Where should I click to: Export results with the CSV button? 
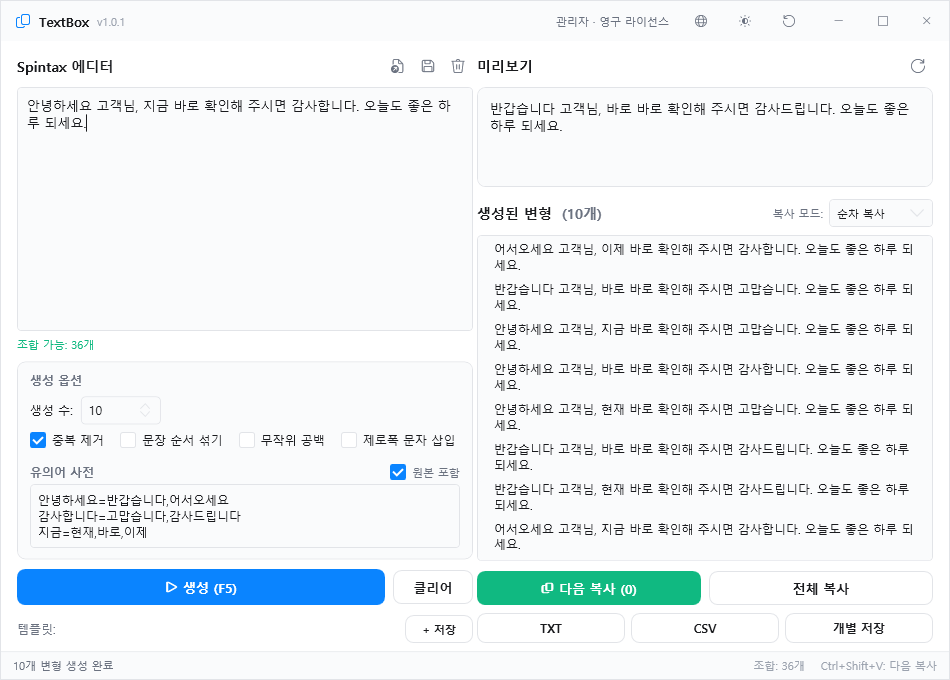click(705, 628)
